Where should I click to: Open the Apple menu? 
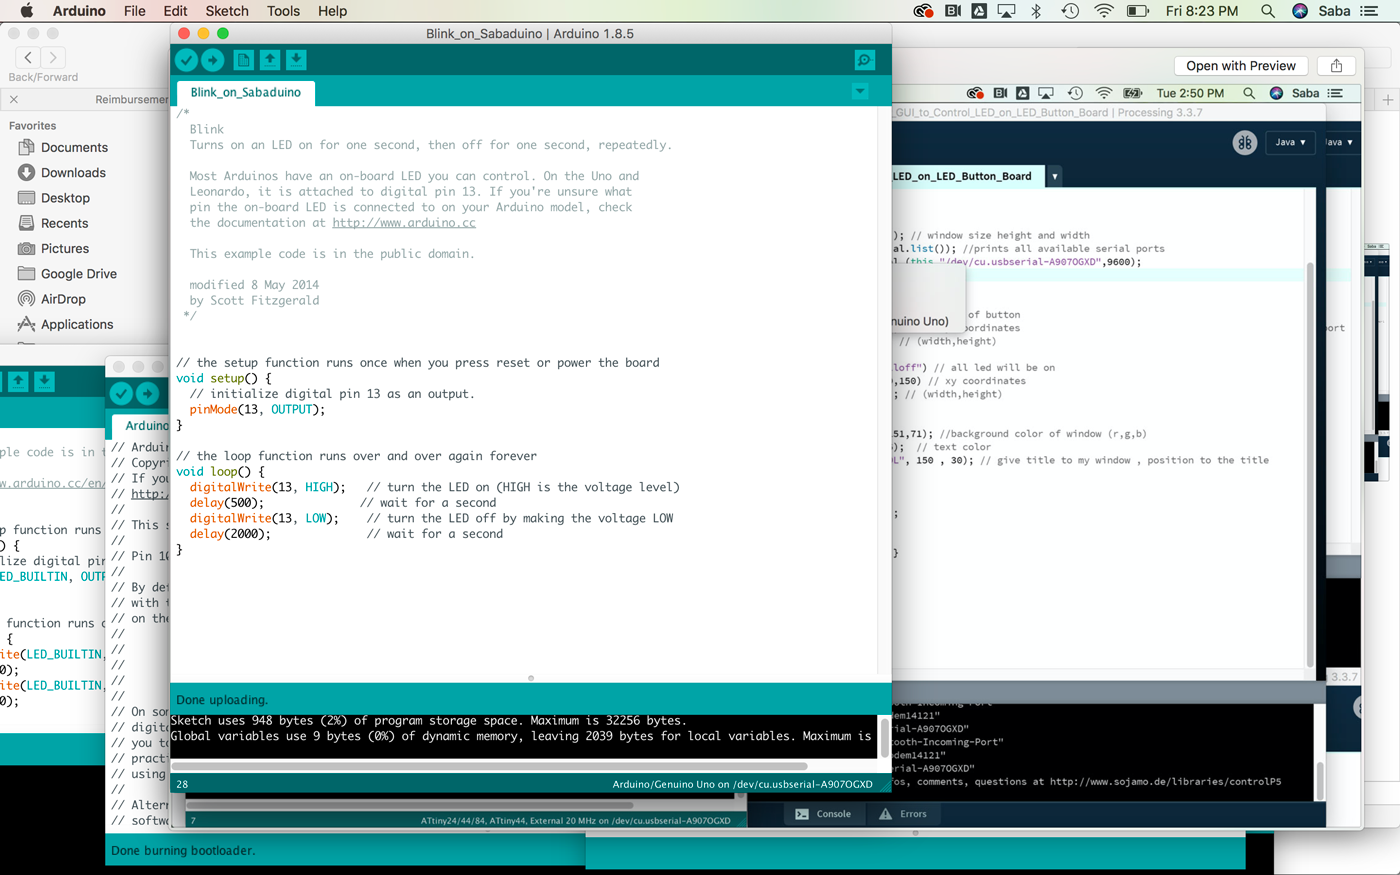coord(26,11)
